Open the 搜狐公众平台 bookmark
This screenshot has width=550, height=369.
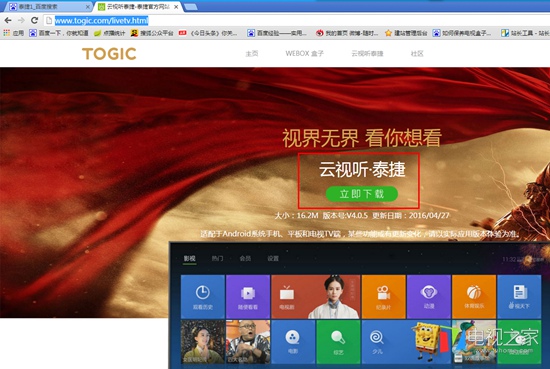pyautogui.click(x=152, y=33)
